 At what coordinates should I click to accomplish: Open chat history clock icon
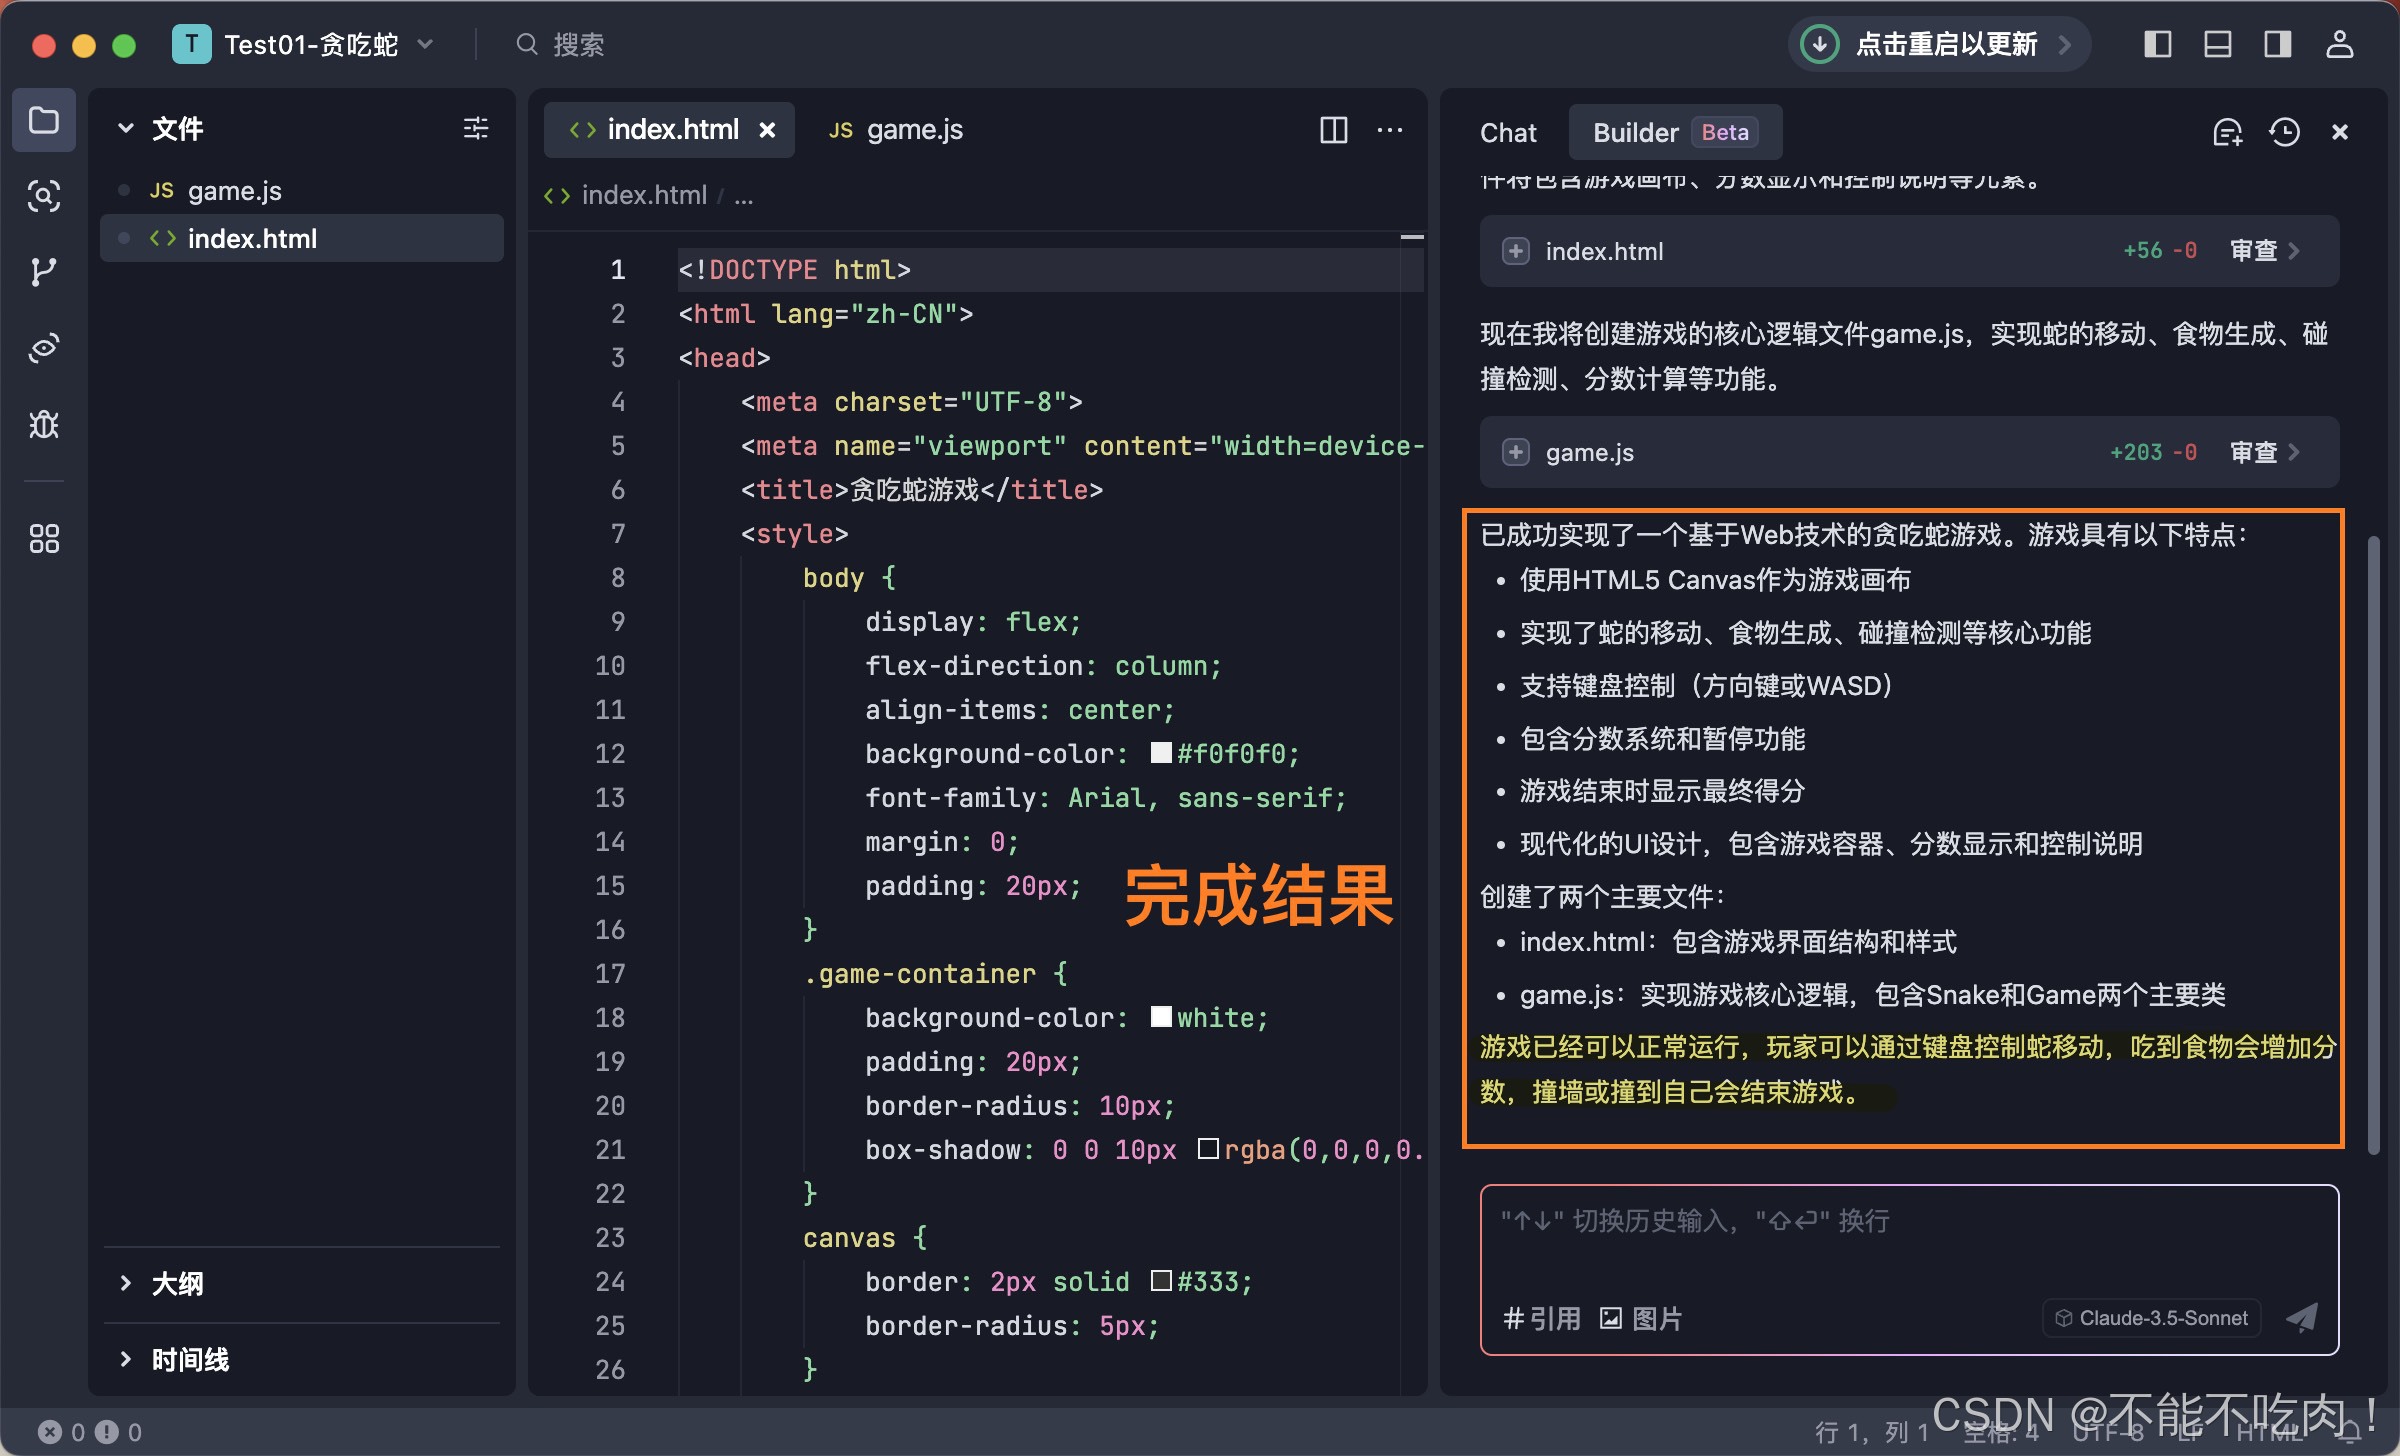(x=2284, y=132)
